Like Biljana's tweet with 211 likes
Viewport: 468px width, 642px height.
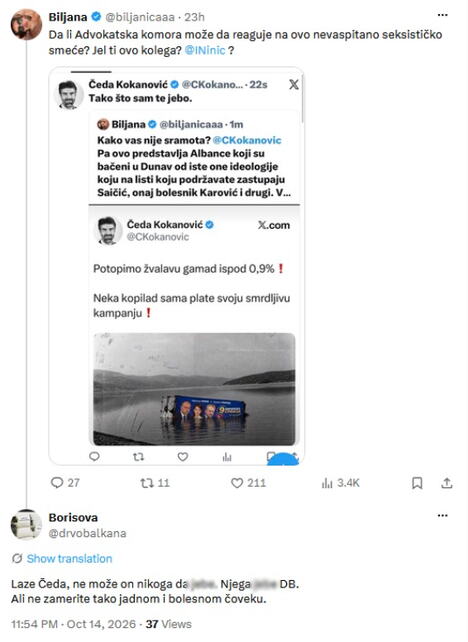tap(237, 483)
